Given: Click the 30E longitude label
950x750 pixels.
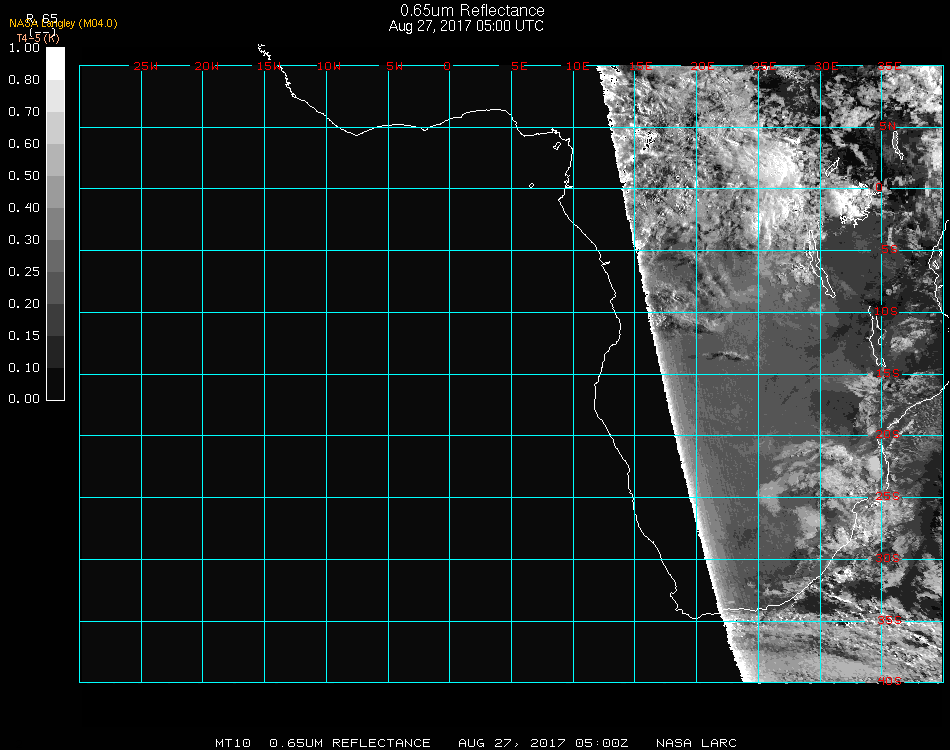Looking at the screenshot, I should [x=826, y=66].
